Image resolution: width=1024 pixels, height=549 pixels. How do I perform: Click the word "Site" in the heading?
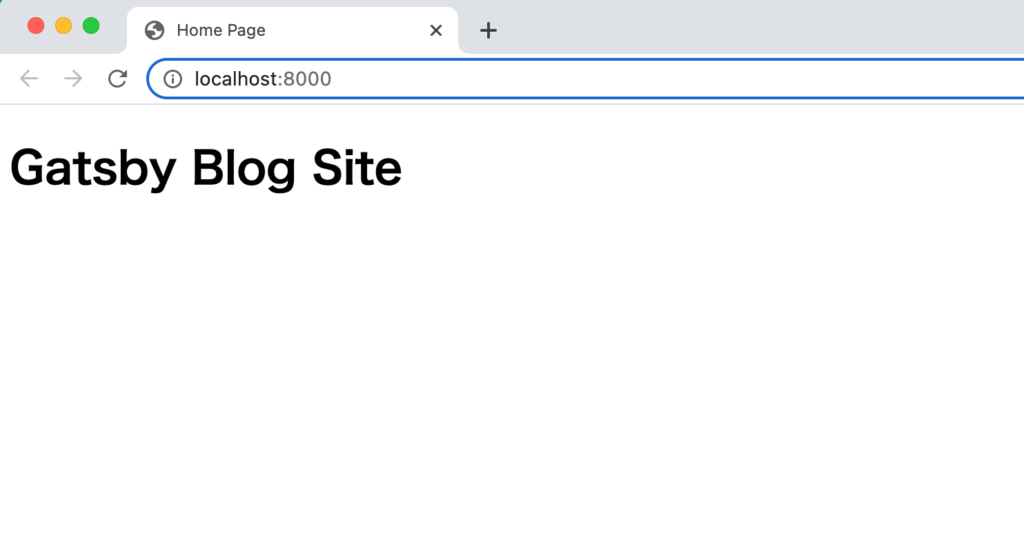(357, 168)
